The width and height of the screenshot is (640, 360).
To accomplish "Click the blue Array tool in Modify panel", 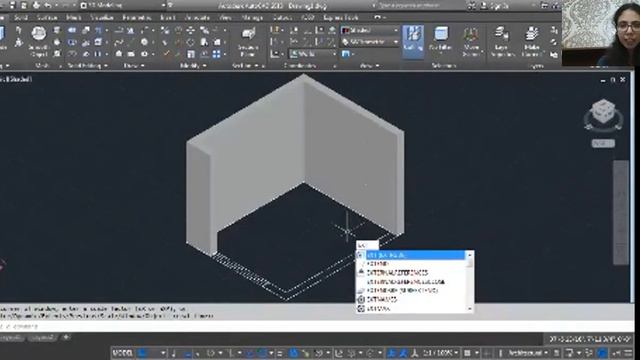I will tap(216, 54).
